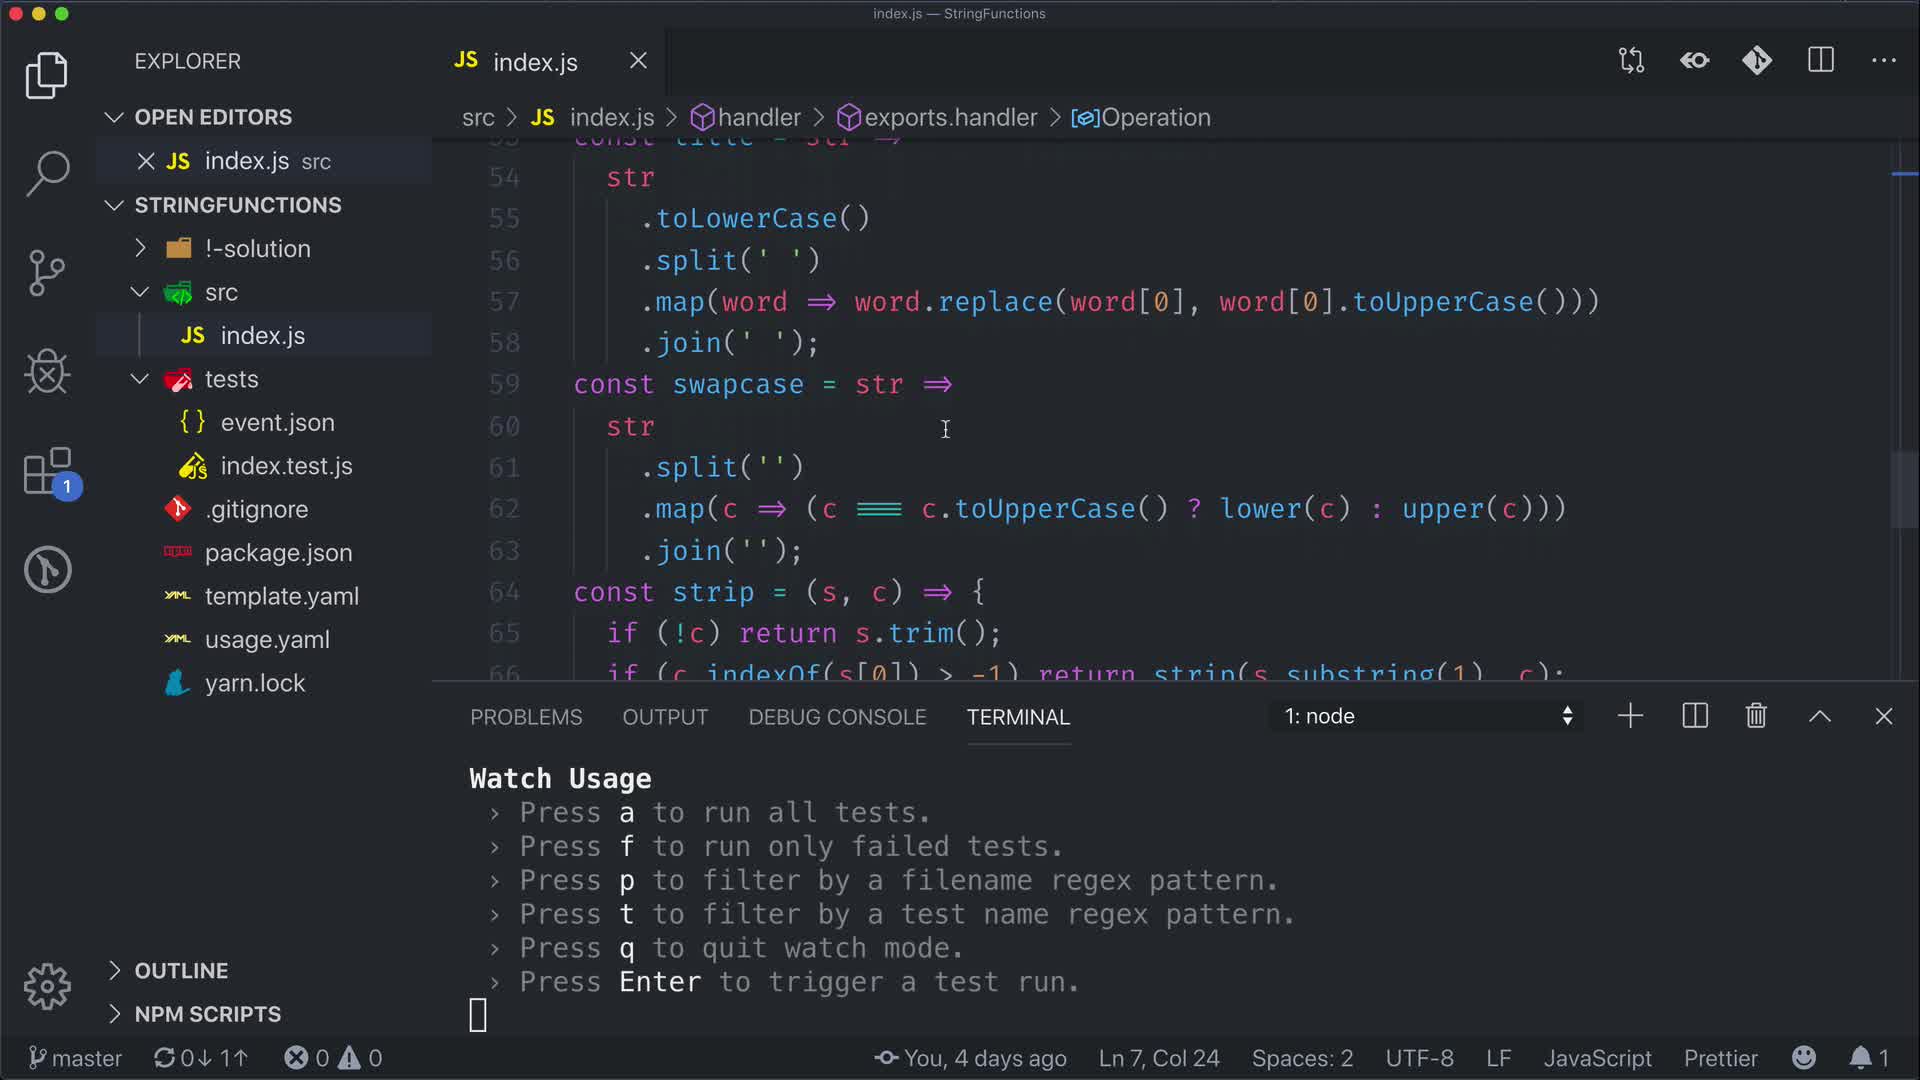This screenshot has height=1080, width=1920.
Task: Click the Prettier status bar button
Action: click(x=1720, y=1058)
